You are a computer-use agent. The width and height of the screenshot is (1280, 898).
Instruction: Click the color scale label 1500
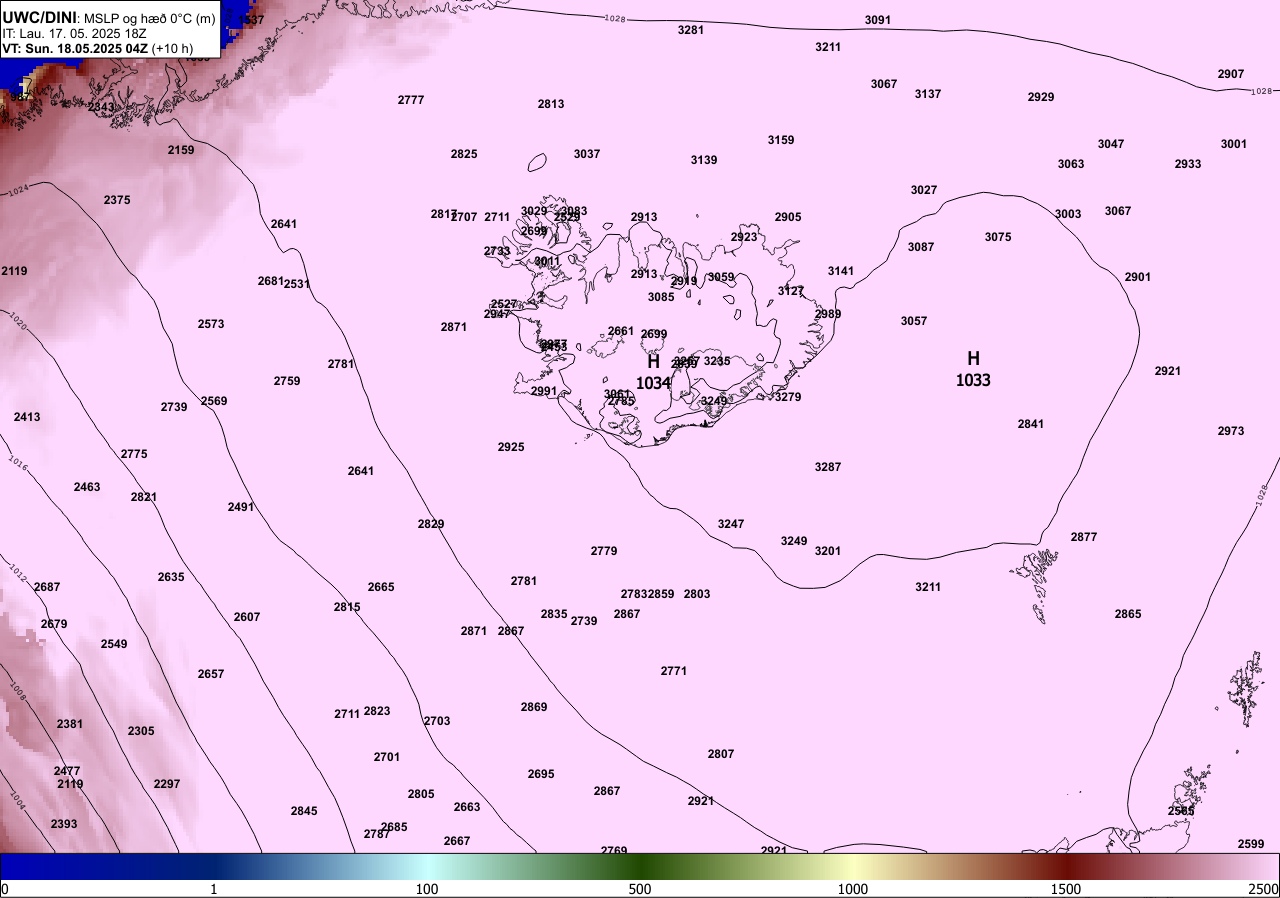point(1066,889)
